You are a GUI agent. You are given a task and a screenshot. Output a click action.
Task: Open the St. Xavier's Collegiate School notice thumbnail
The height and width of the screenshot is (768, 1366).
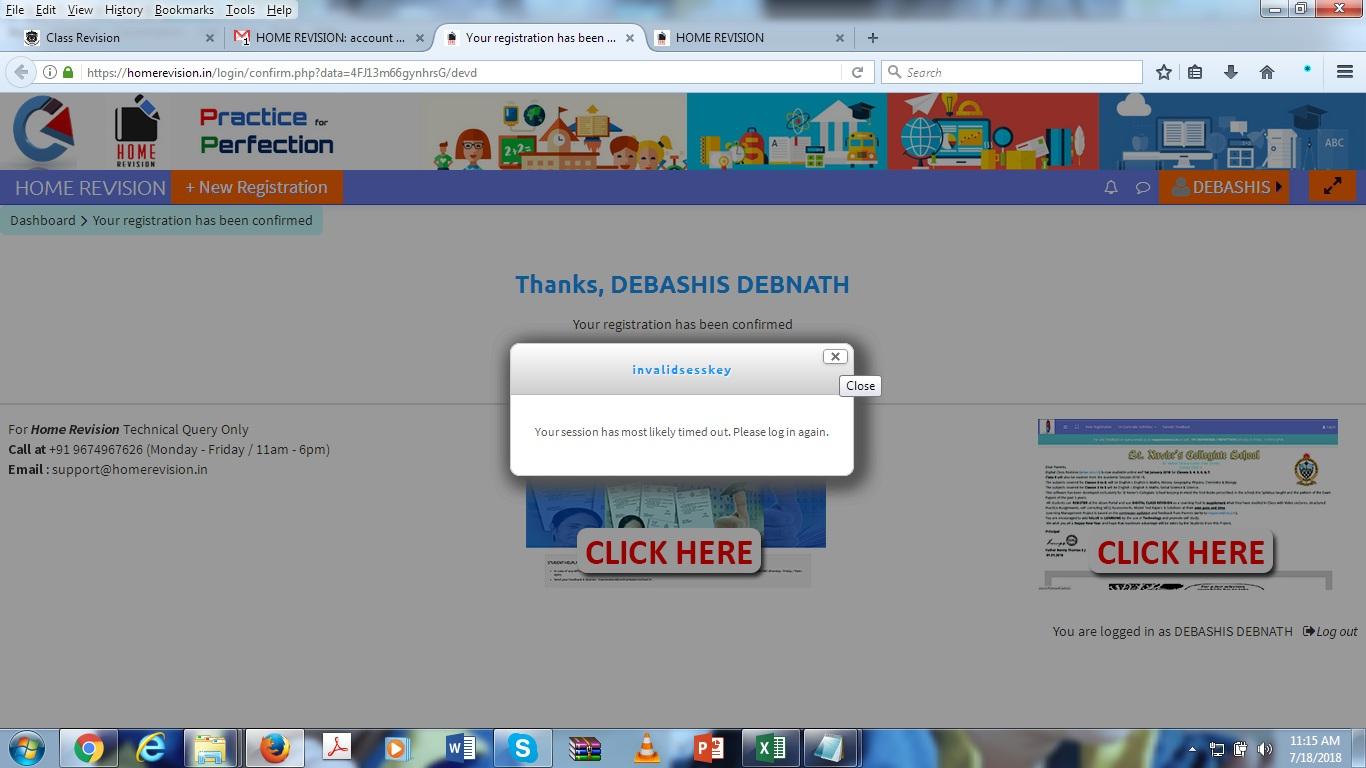[1188, 504]
